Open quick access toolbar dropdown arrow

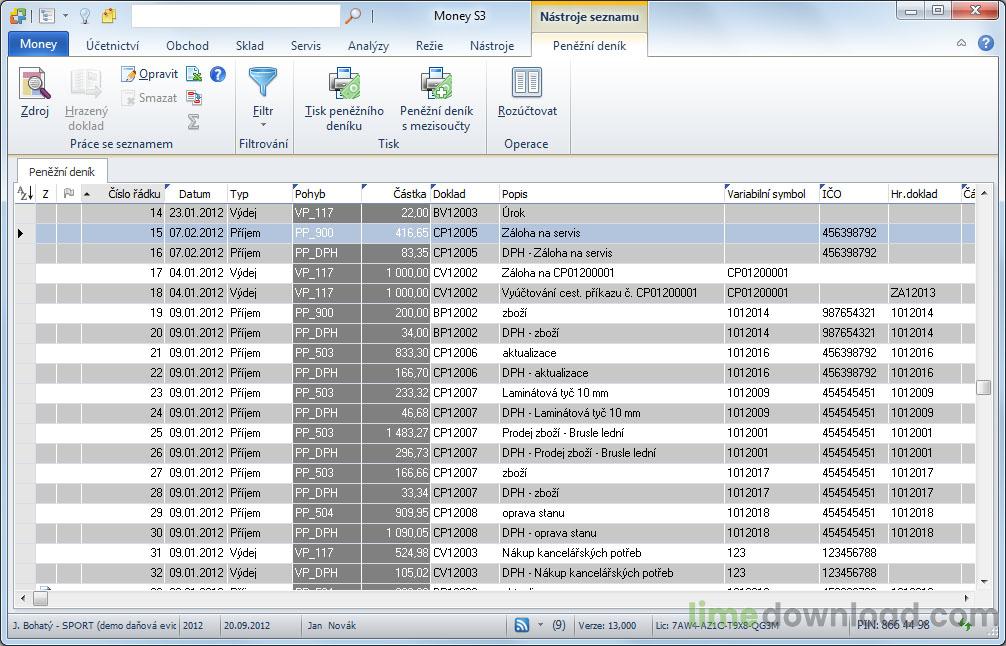[x=66, y=16]
